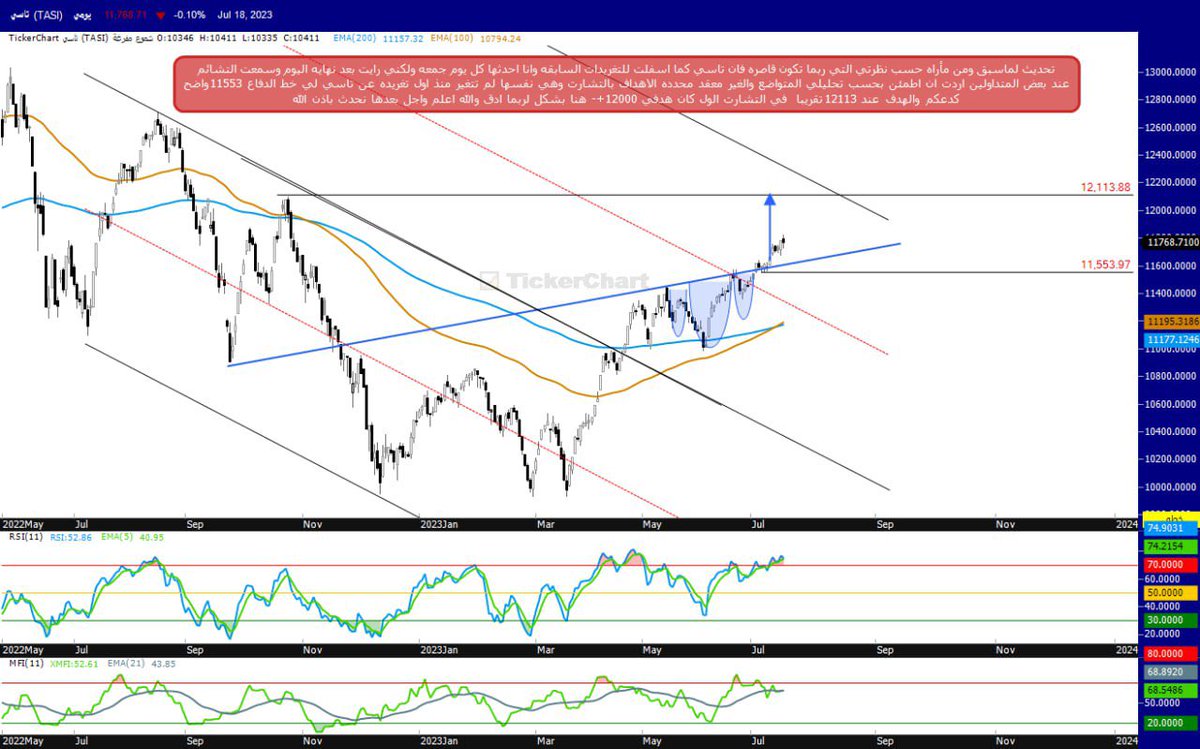Click the TickerChart title label
The width and height of the screenshot is (1200, 749).
(x=34, y=38)
